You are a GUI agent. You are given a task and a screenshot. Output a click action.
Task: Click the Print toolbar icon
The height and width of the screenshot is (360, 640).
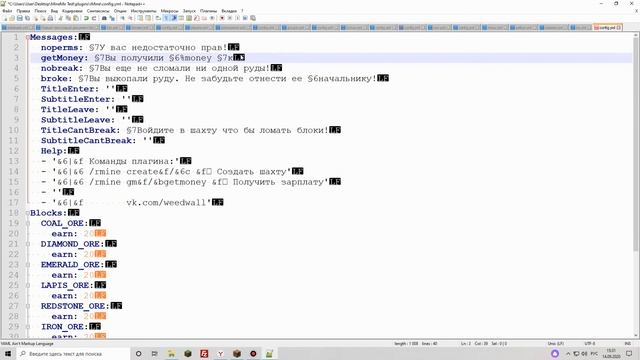50,18
